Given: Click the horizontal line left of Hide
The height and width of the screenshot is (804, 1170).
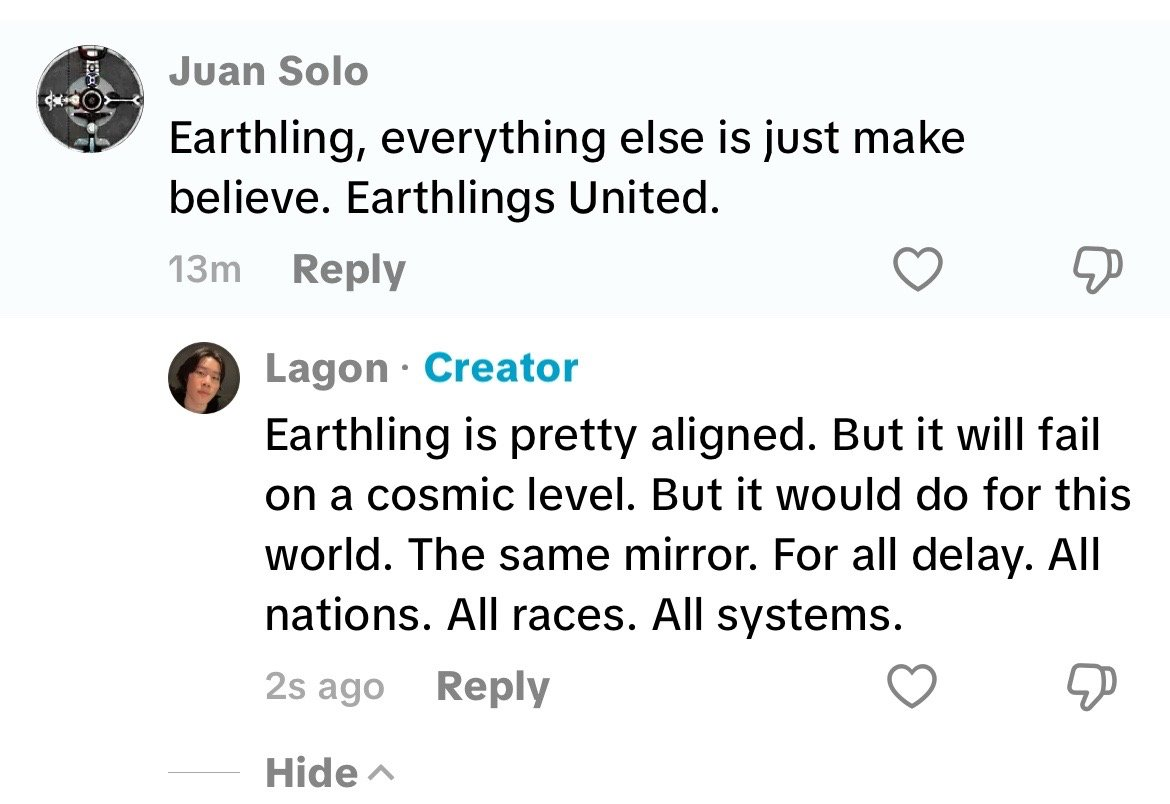Looking at the screenshot, I should [204, 773].
